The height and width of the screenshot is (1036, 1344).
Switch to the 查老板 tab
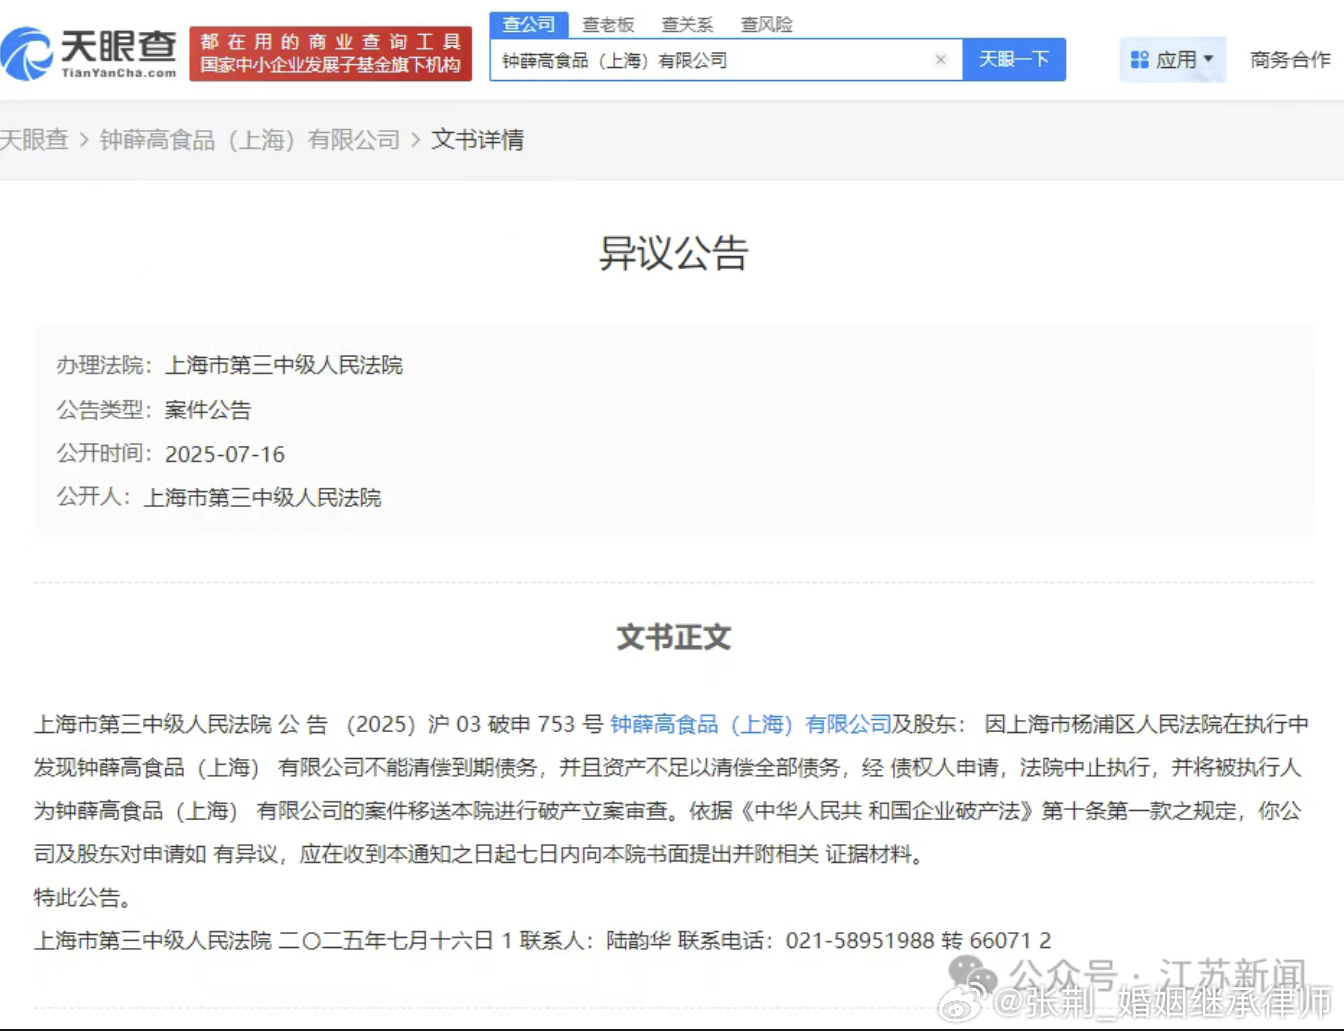point(608,24)
